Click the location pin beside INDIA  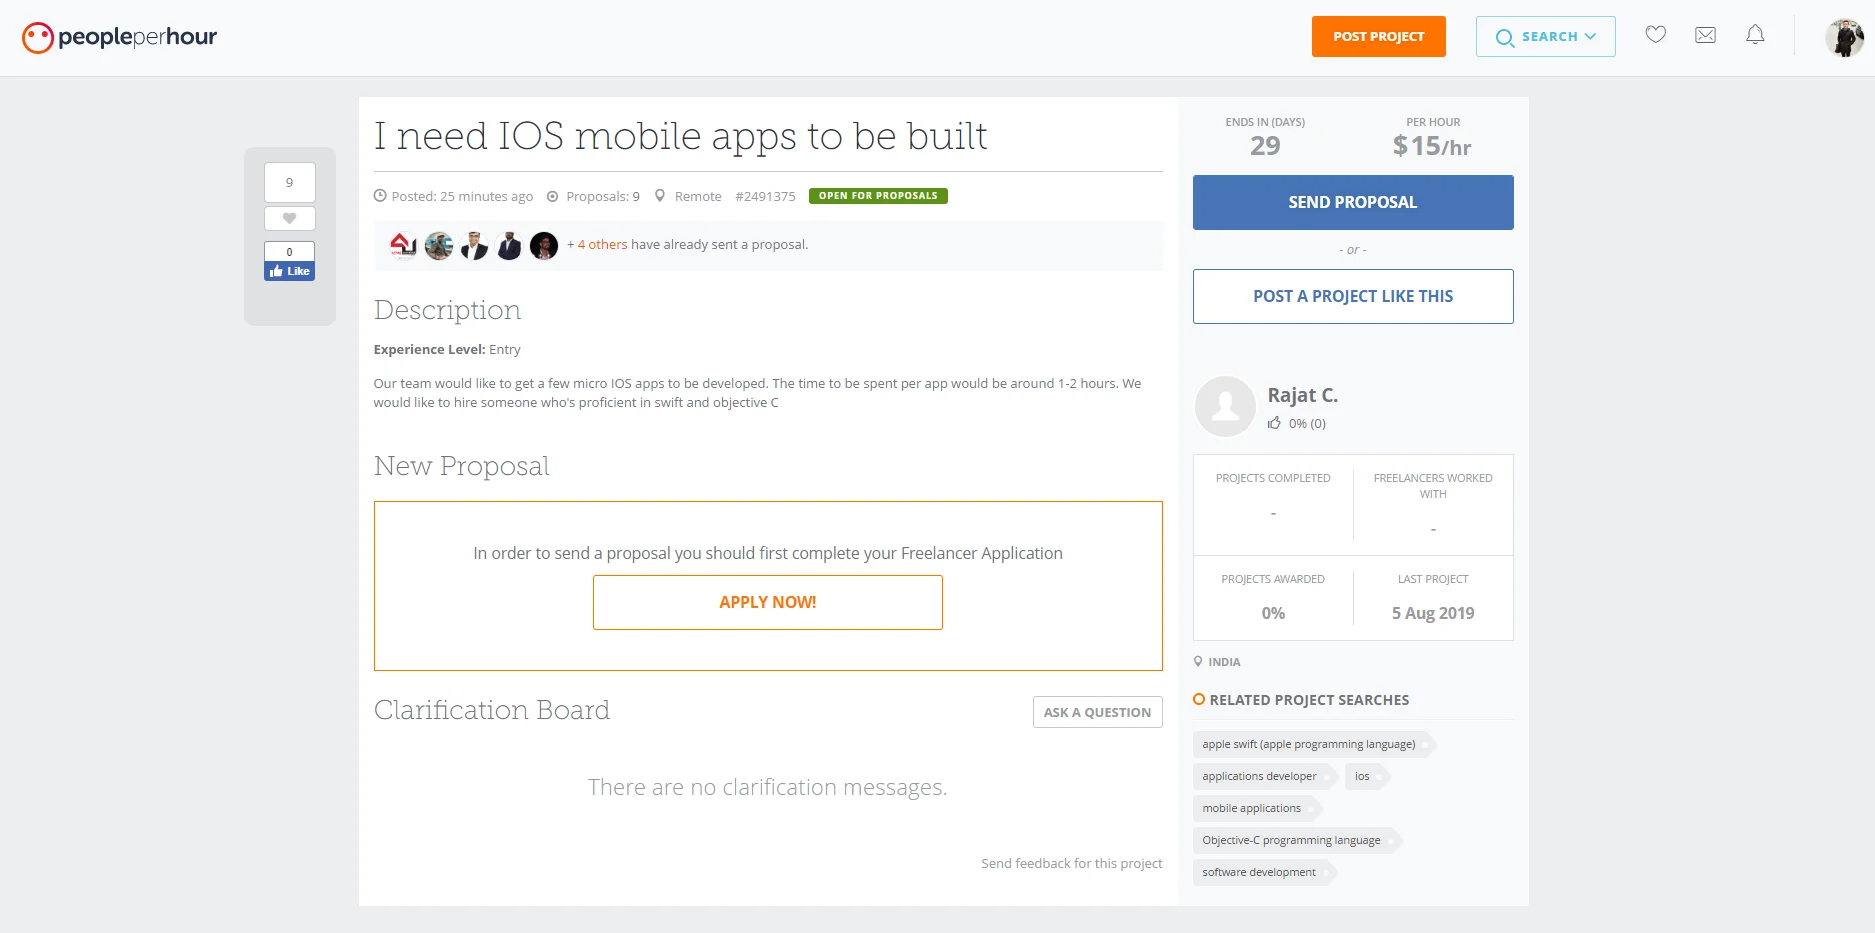pyautogui.click(x=1198, y=661)
